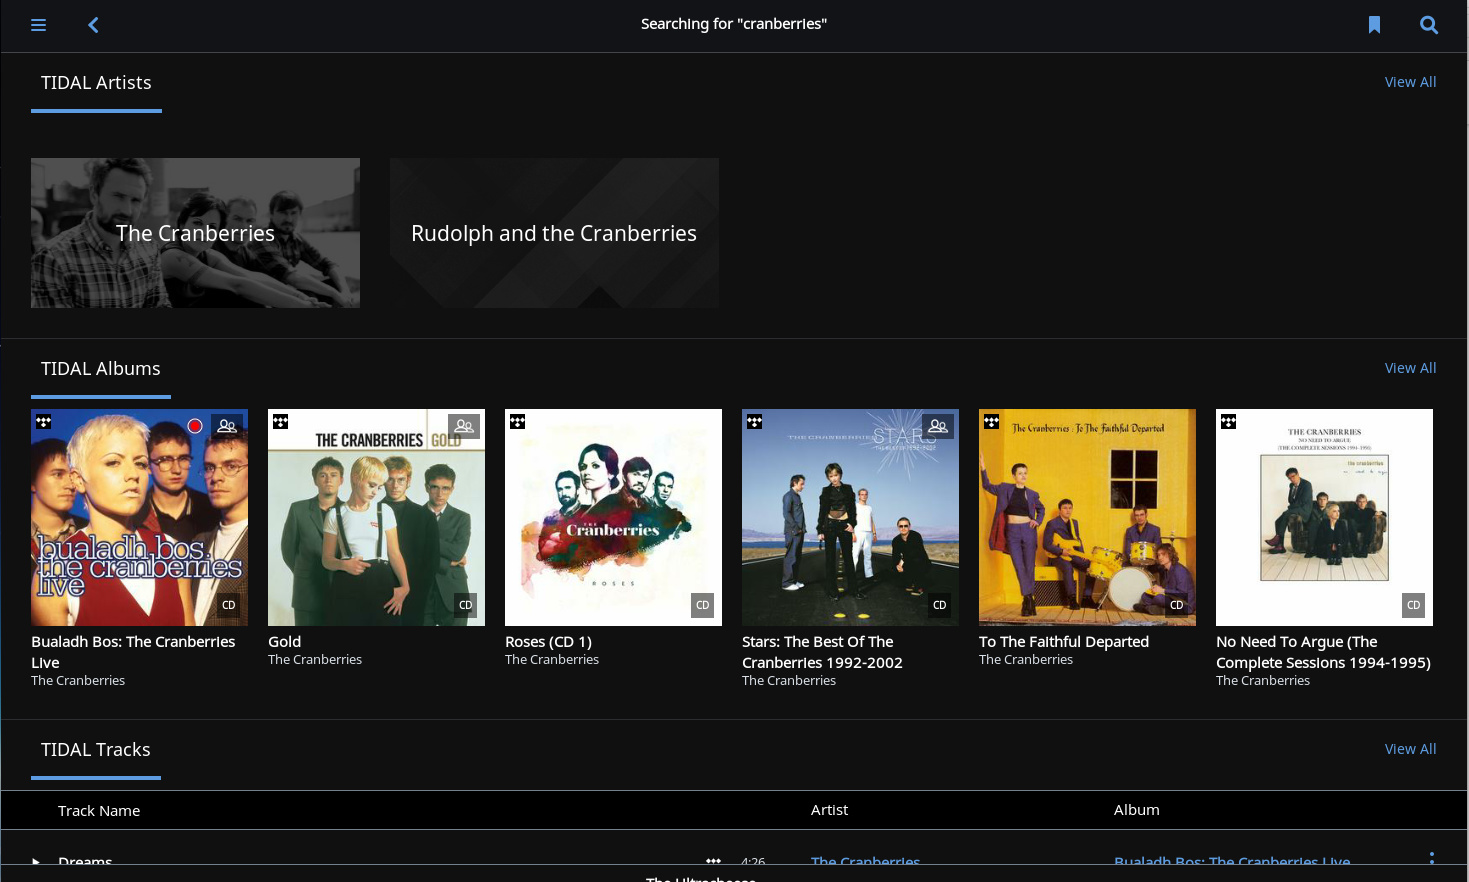The image size is (1469, 882).
Task: Click CD badge on Gold album cover
Action: 466,605
